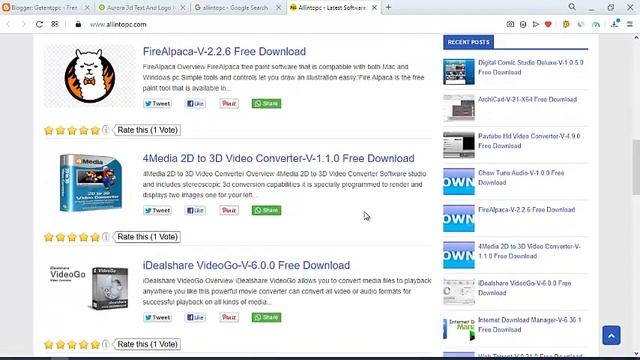Click the Pavtube recent post thumbnail
This screenshot has height=360, width=640.
pos(459,145)
